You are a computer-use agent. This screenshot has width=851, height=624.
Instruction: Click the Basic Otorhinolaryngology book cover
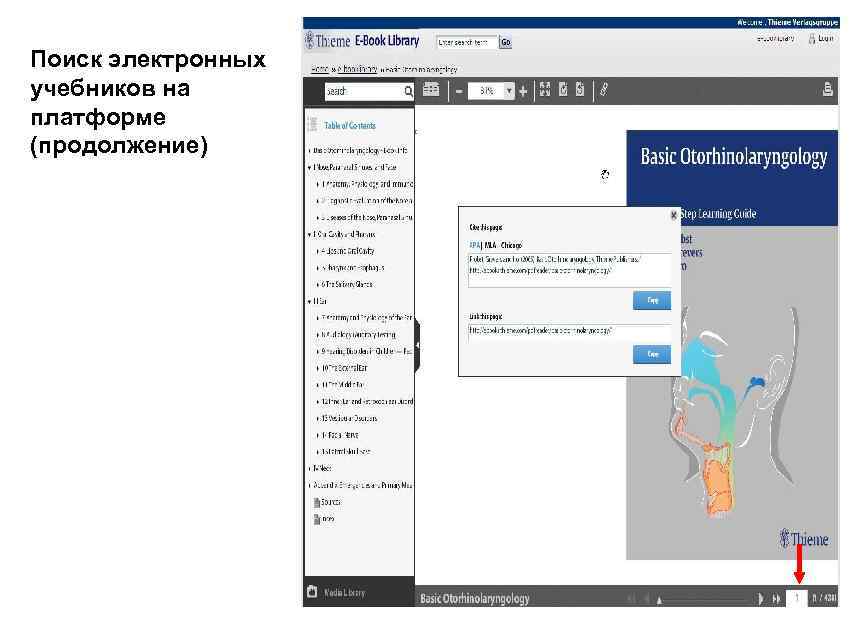click(732, 345)
